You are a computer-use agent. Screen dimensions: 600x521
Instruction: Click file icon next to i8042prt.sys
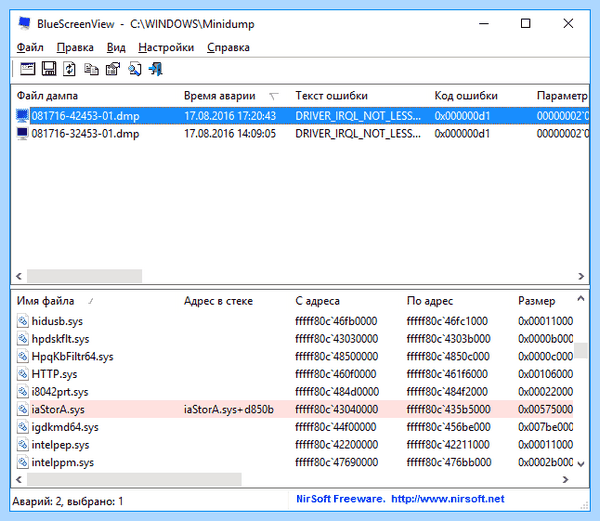click(23, 391)
